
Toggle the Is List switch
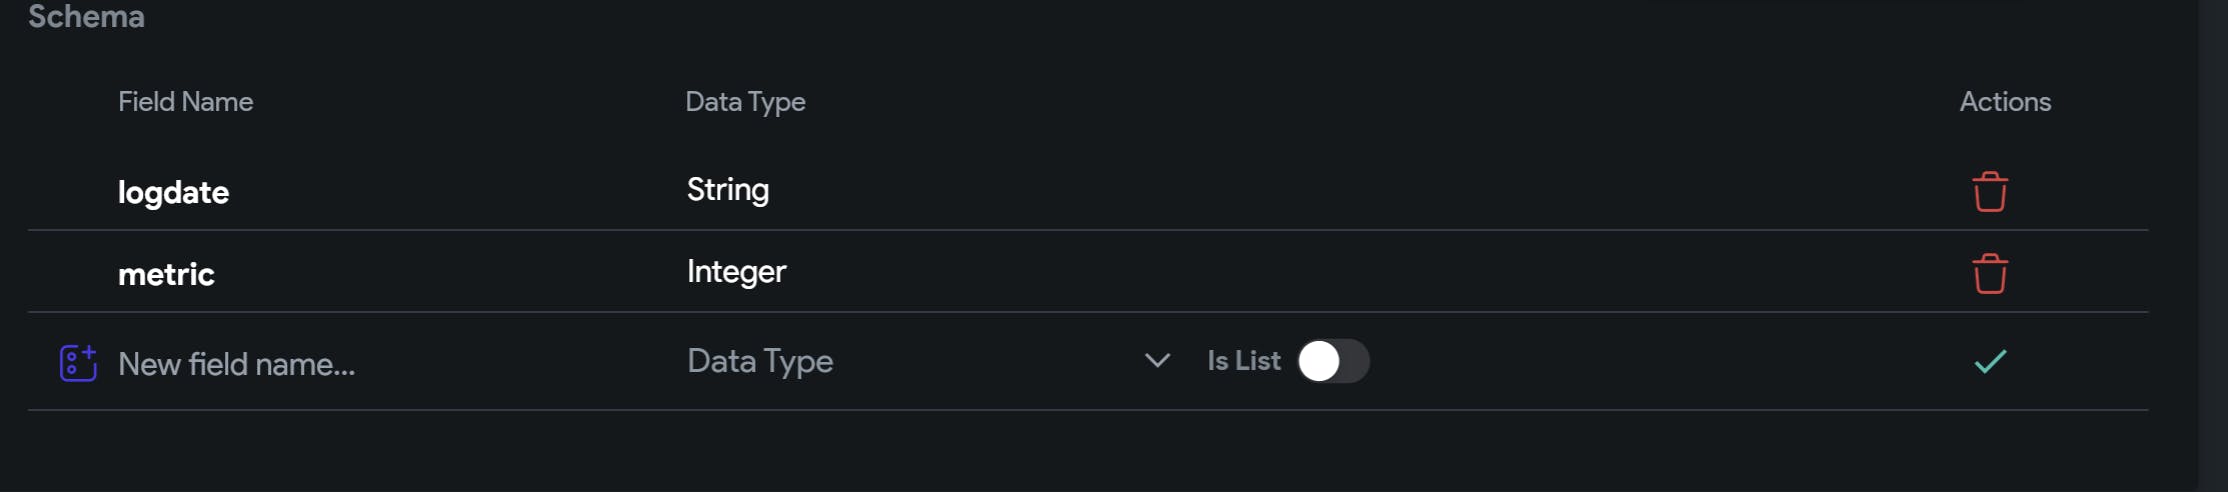click(1333, 361)
